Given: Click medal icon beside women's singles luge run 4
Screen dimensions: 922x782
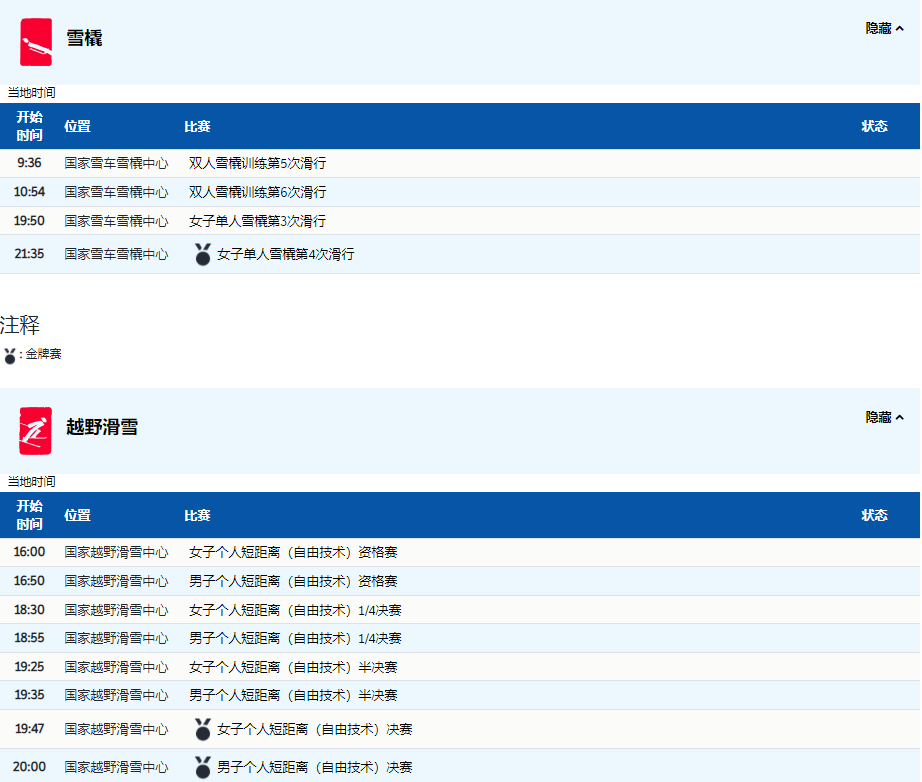Looking at the screenshot, I should click(203, 254).
